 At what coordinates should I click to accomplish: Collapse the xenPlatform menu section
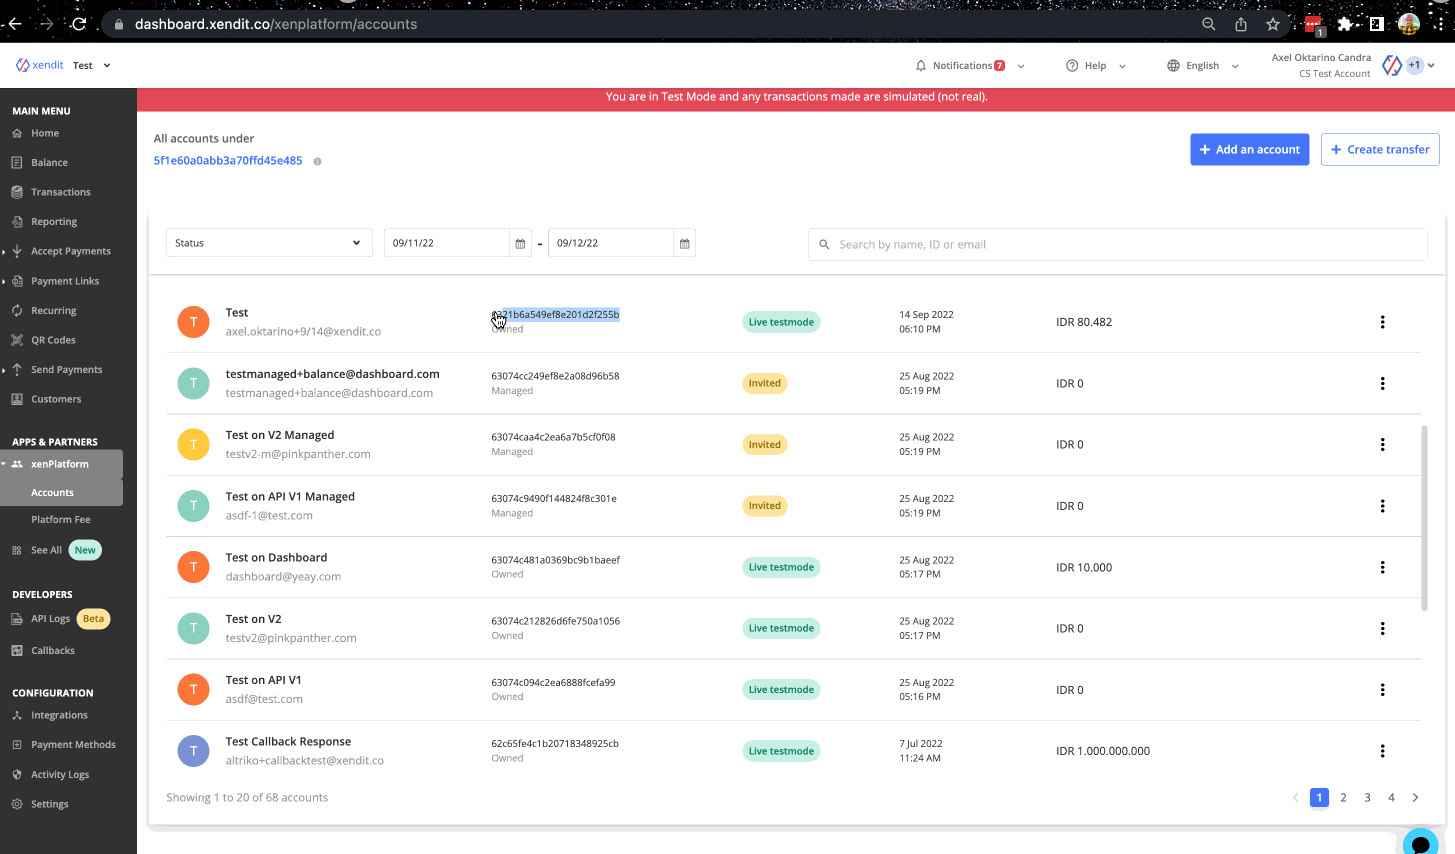(61, 464)
